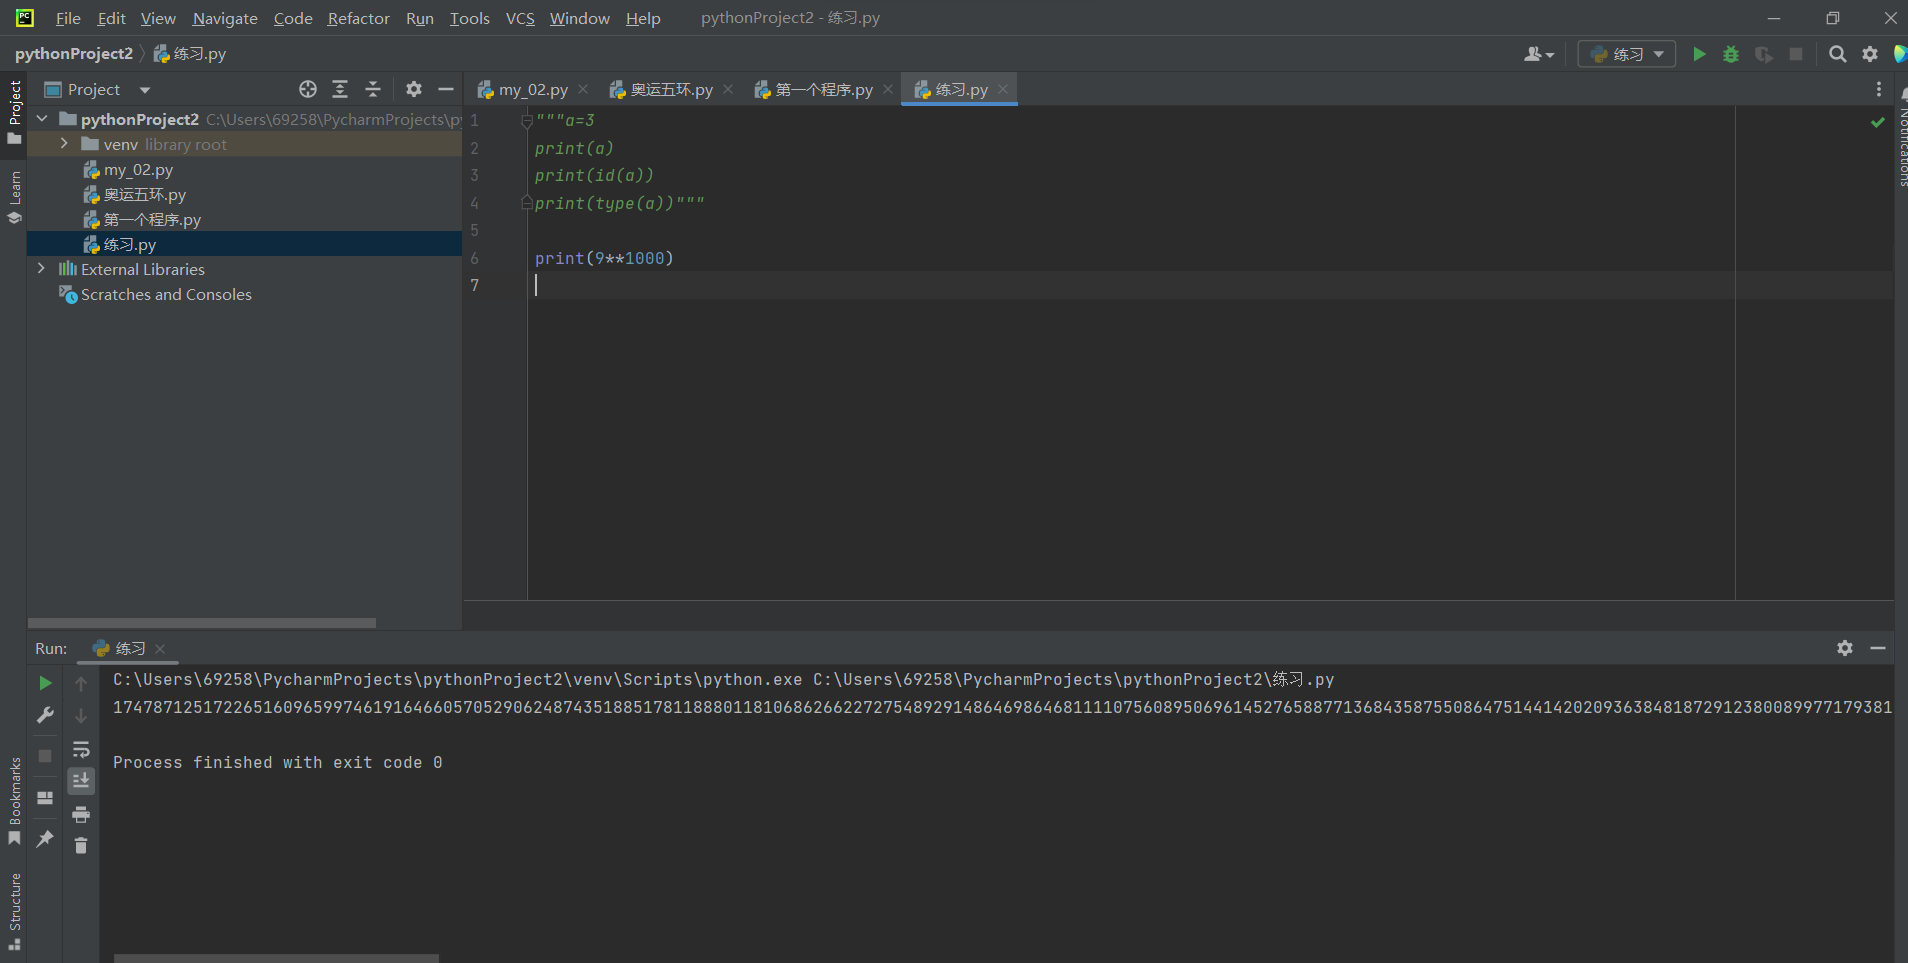Image resolution: width=1908 pixels, height=963 pixels.
Task: Start debugging with the bug icon
Action: (x=1731, y=54)
